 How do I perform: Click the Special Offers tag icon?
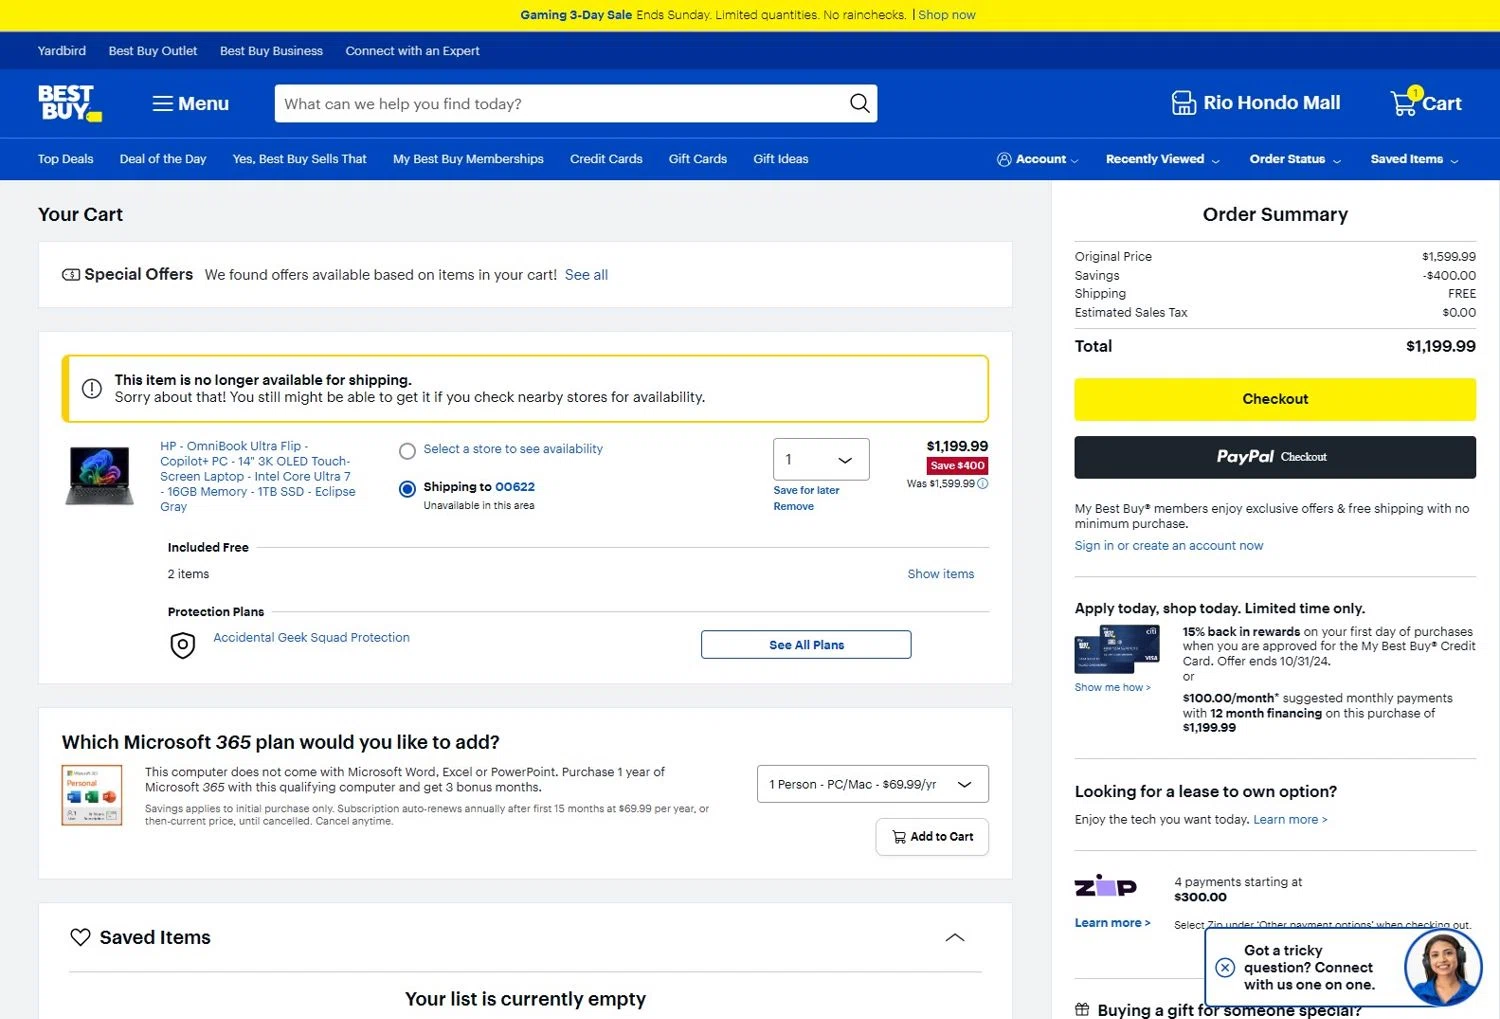click(71, 274)
